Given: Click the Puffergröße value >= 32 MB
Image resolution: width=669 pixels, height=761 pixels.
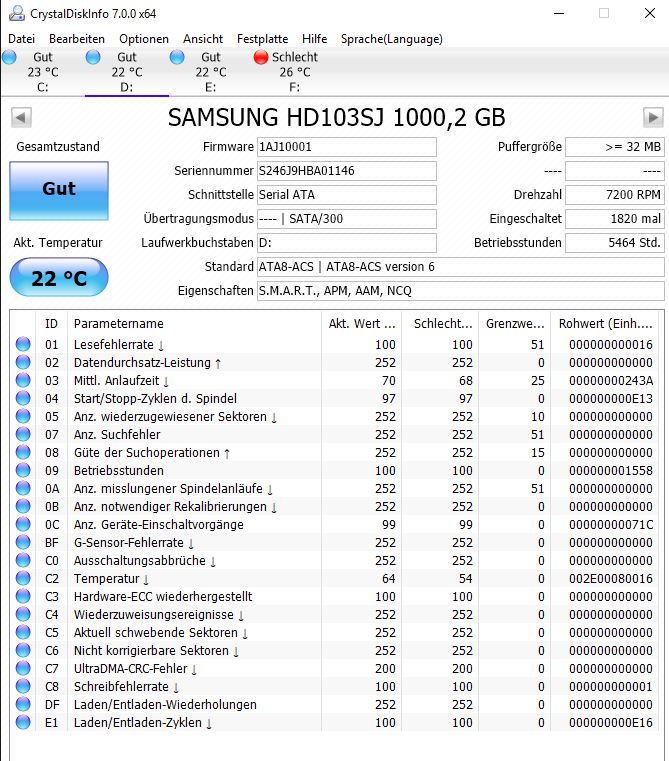Looking at the screenshot, I should [615, 147].
